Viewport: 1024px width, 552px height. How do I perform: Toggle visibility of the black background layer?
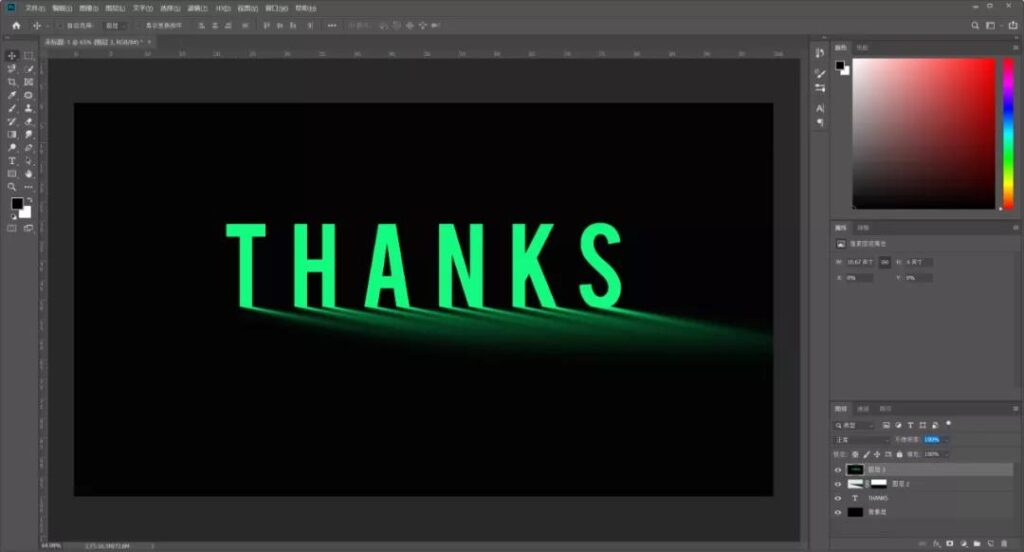tap(838, 512)
